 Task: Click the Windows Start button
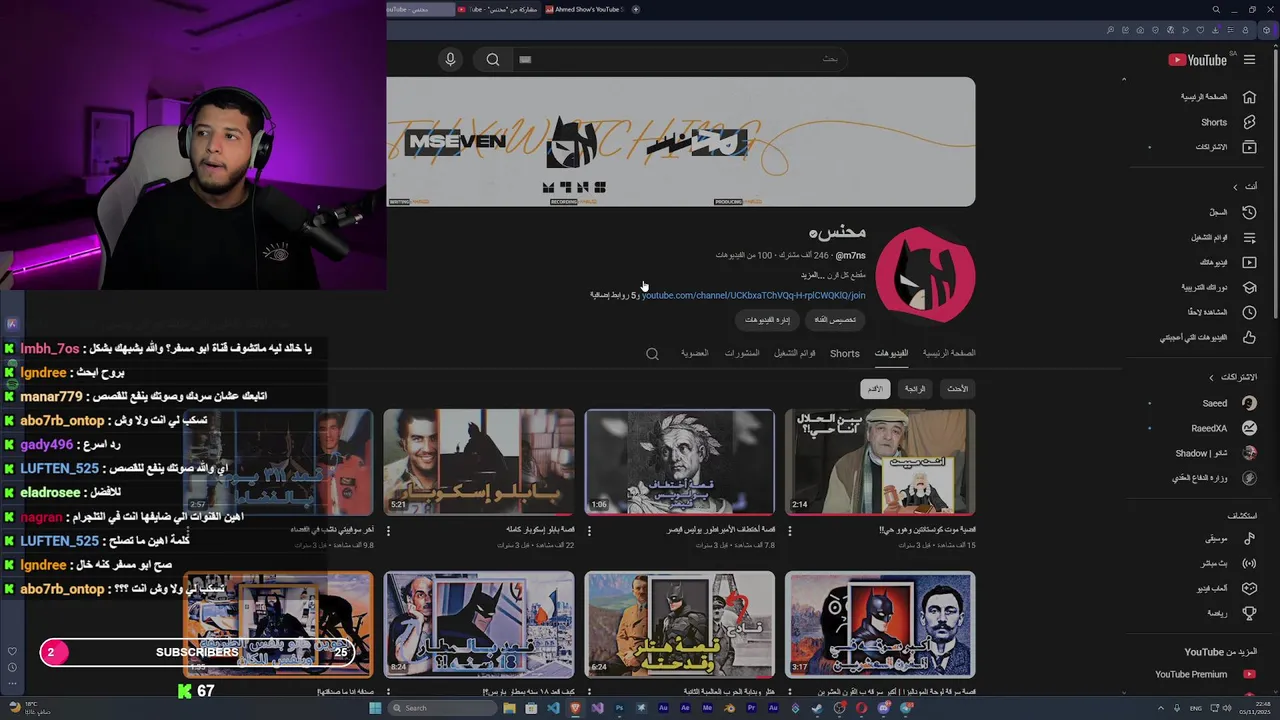pyautogui.click(x=375, y=708)
